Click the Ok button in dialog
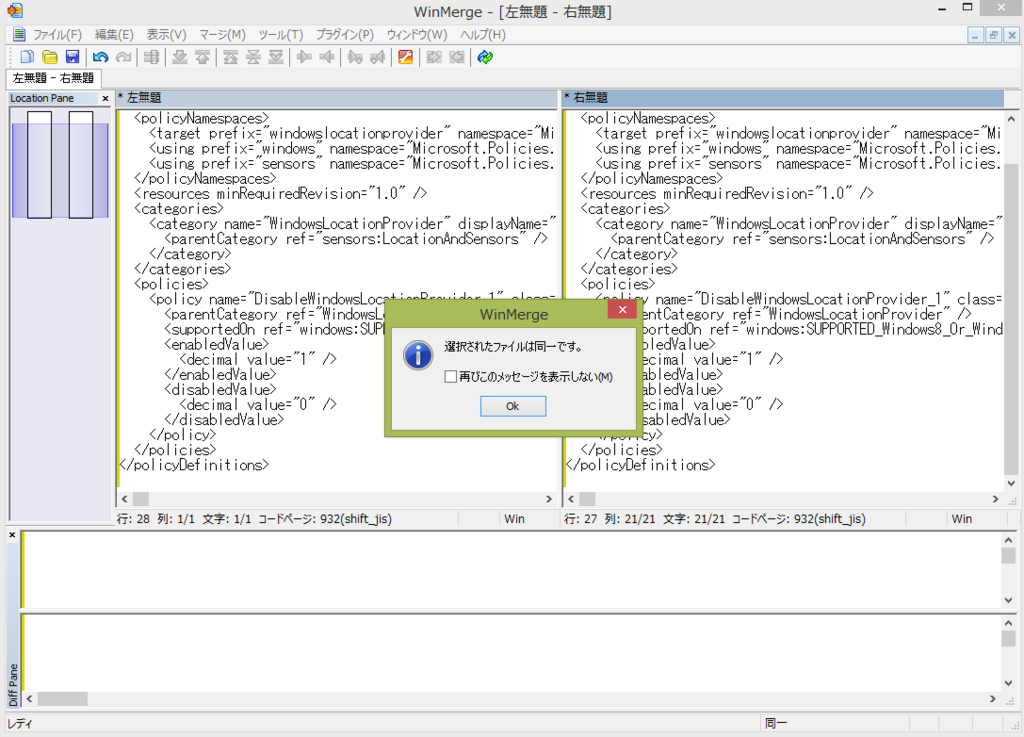Screen dimensions: 1024x737 (513, 406)
